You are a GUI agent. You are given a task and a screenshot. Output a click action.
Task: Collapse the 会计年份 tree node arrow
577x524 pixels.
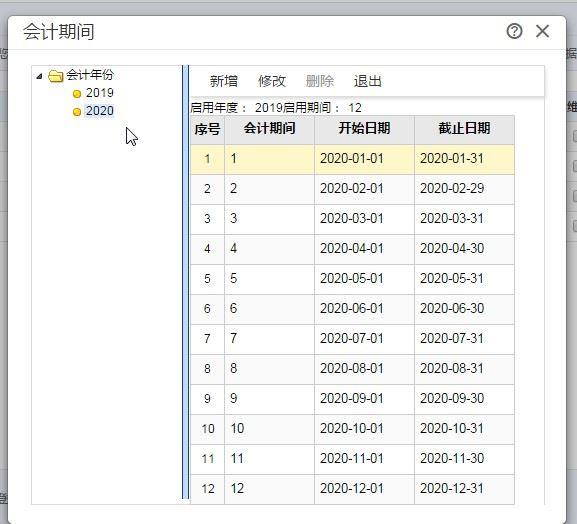(40, 76)
